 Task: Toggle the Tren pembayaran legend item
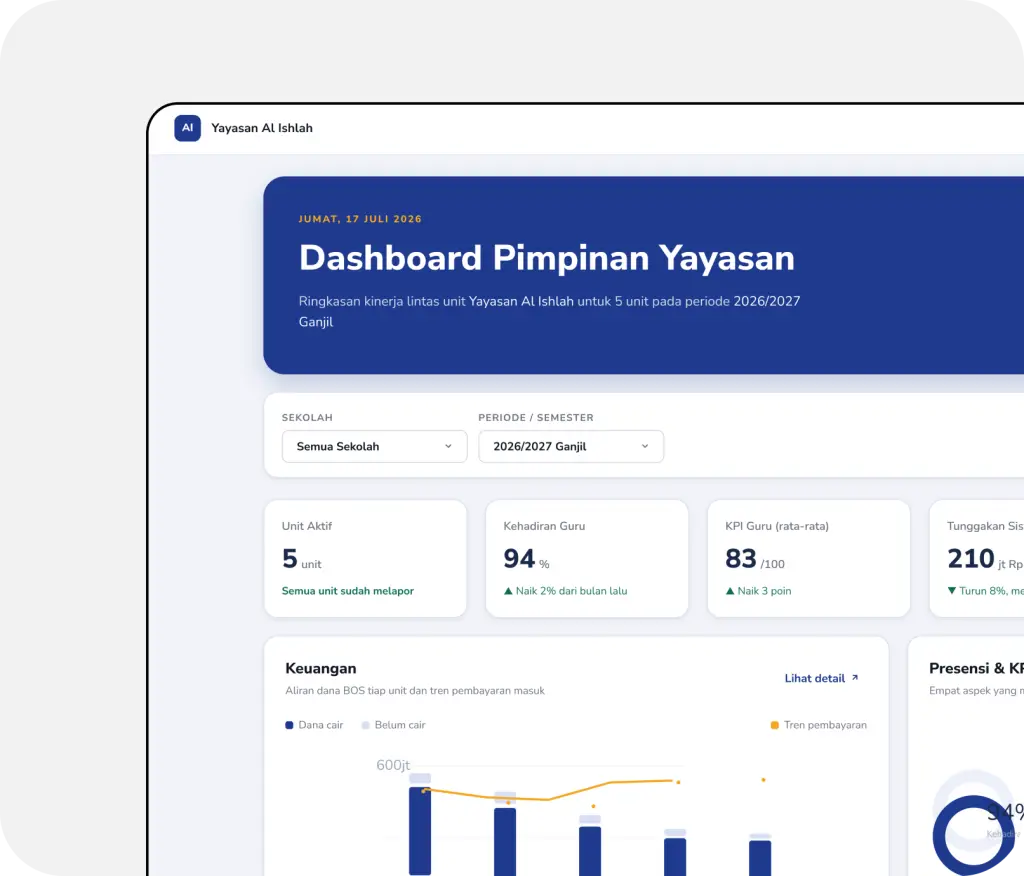[819, 725]
